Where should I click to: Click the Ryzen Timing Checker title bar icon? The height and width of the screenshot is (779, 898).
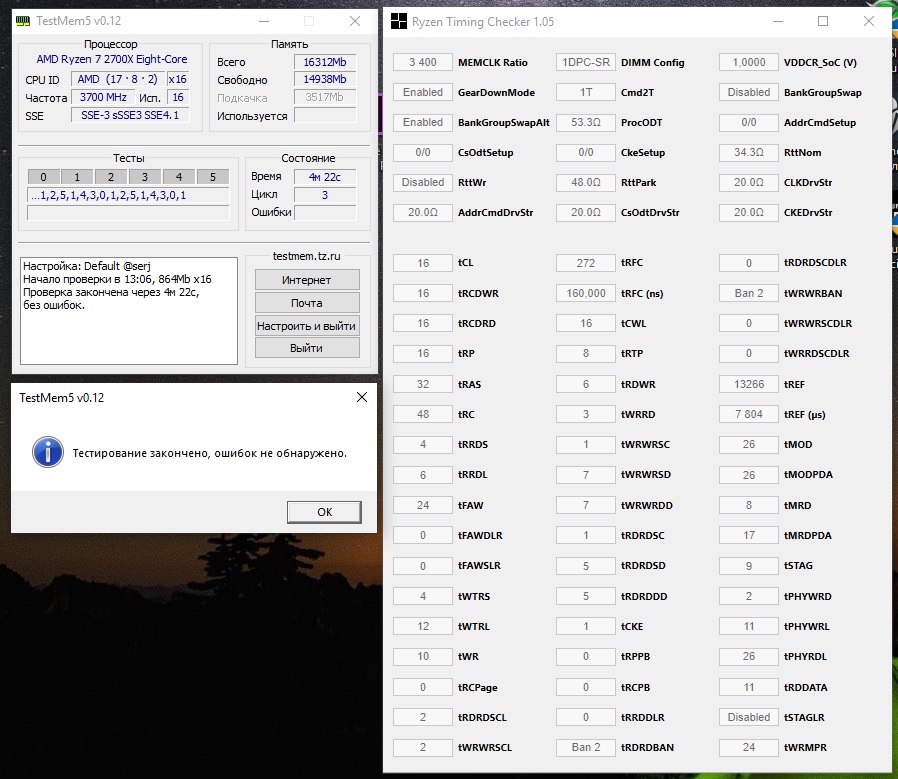(399, 22)
